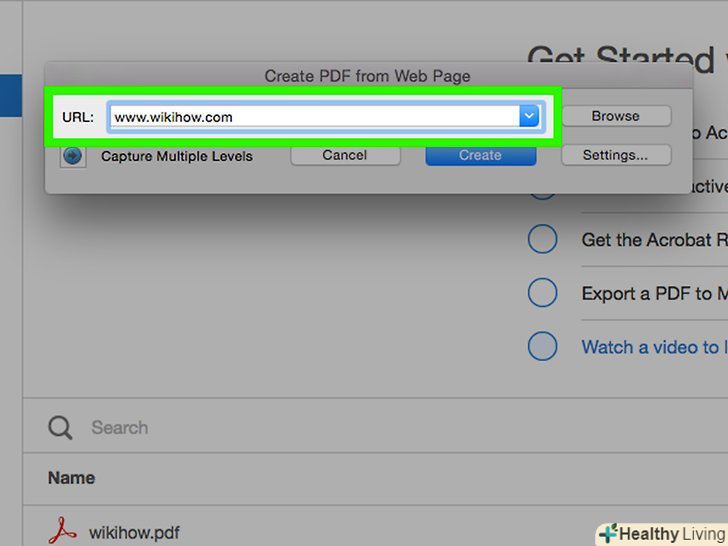Click the blue selected sidebar tab
Viewport: 728px width, 546px height.
[x=11, y=95]
